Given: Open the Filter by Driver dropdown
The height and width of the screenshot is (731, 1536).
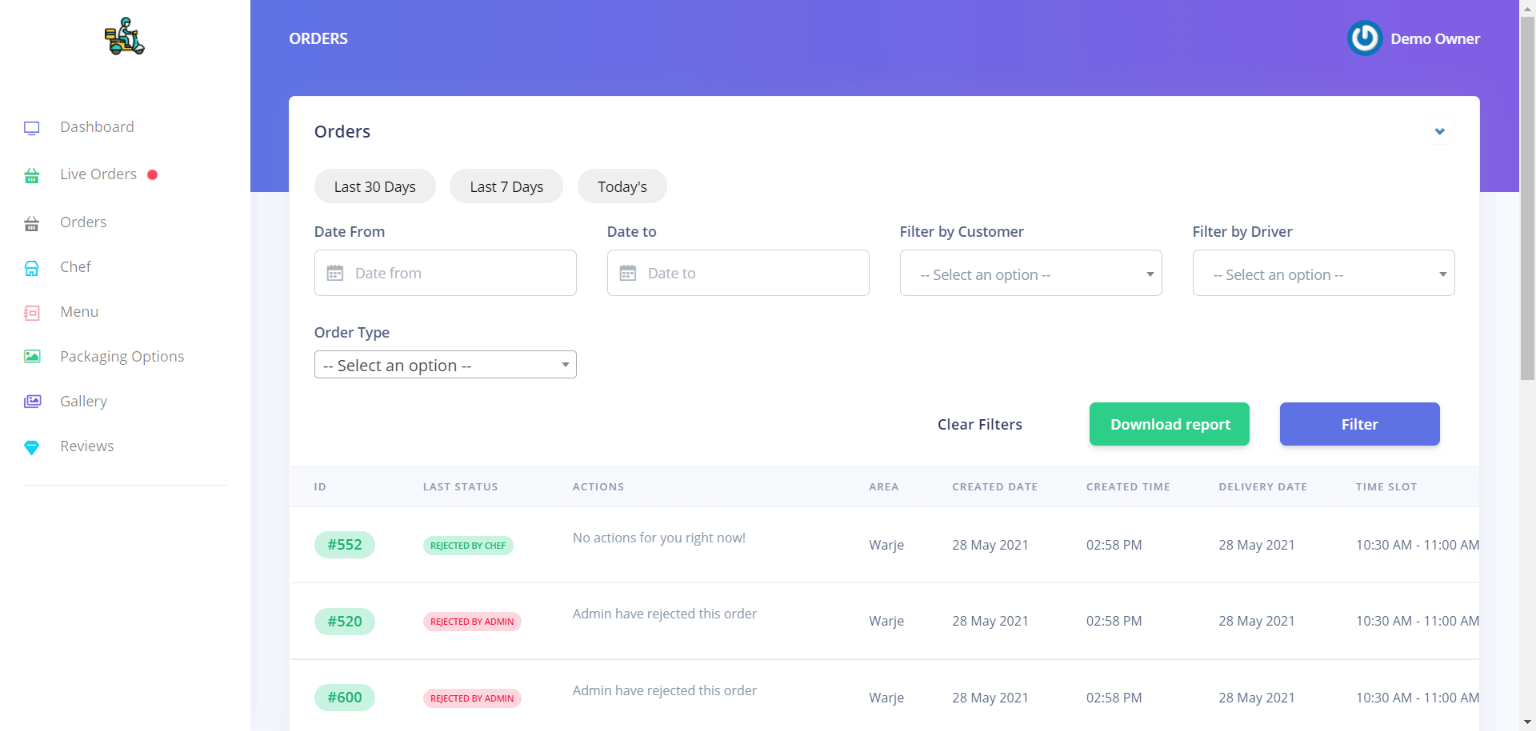Looking at the screenshot, I should point(1324,273).
